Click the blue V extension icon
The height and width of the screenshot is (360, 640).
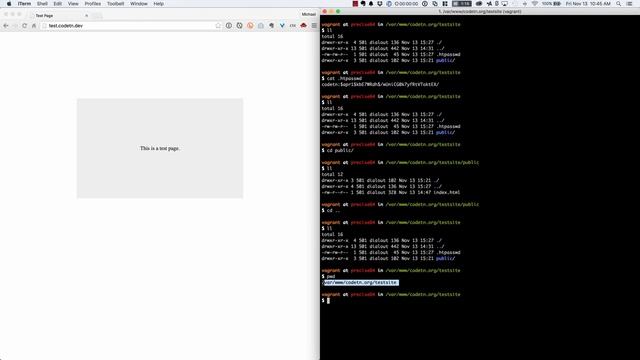282,26
